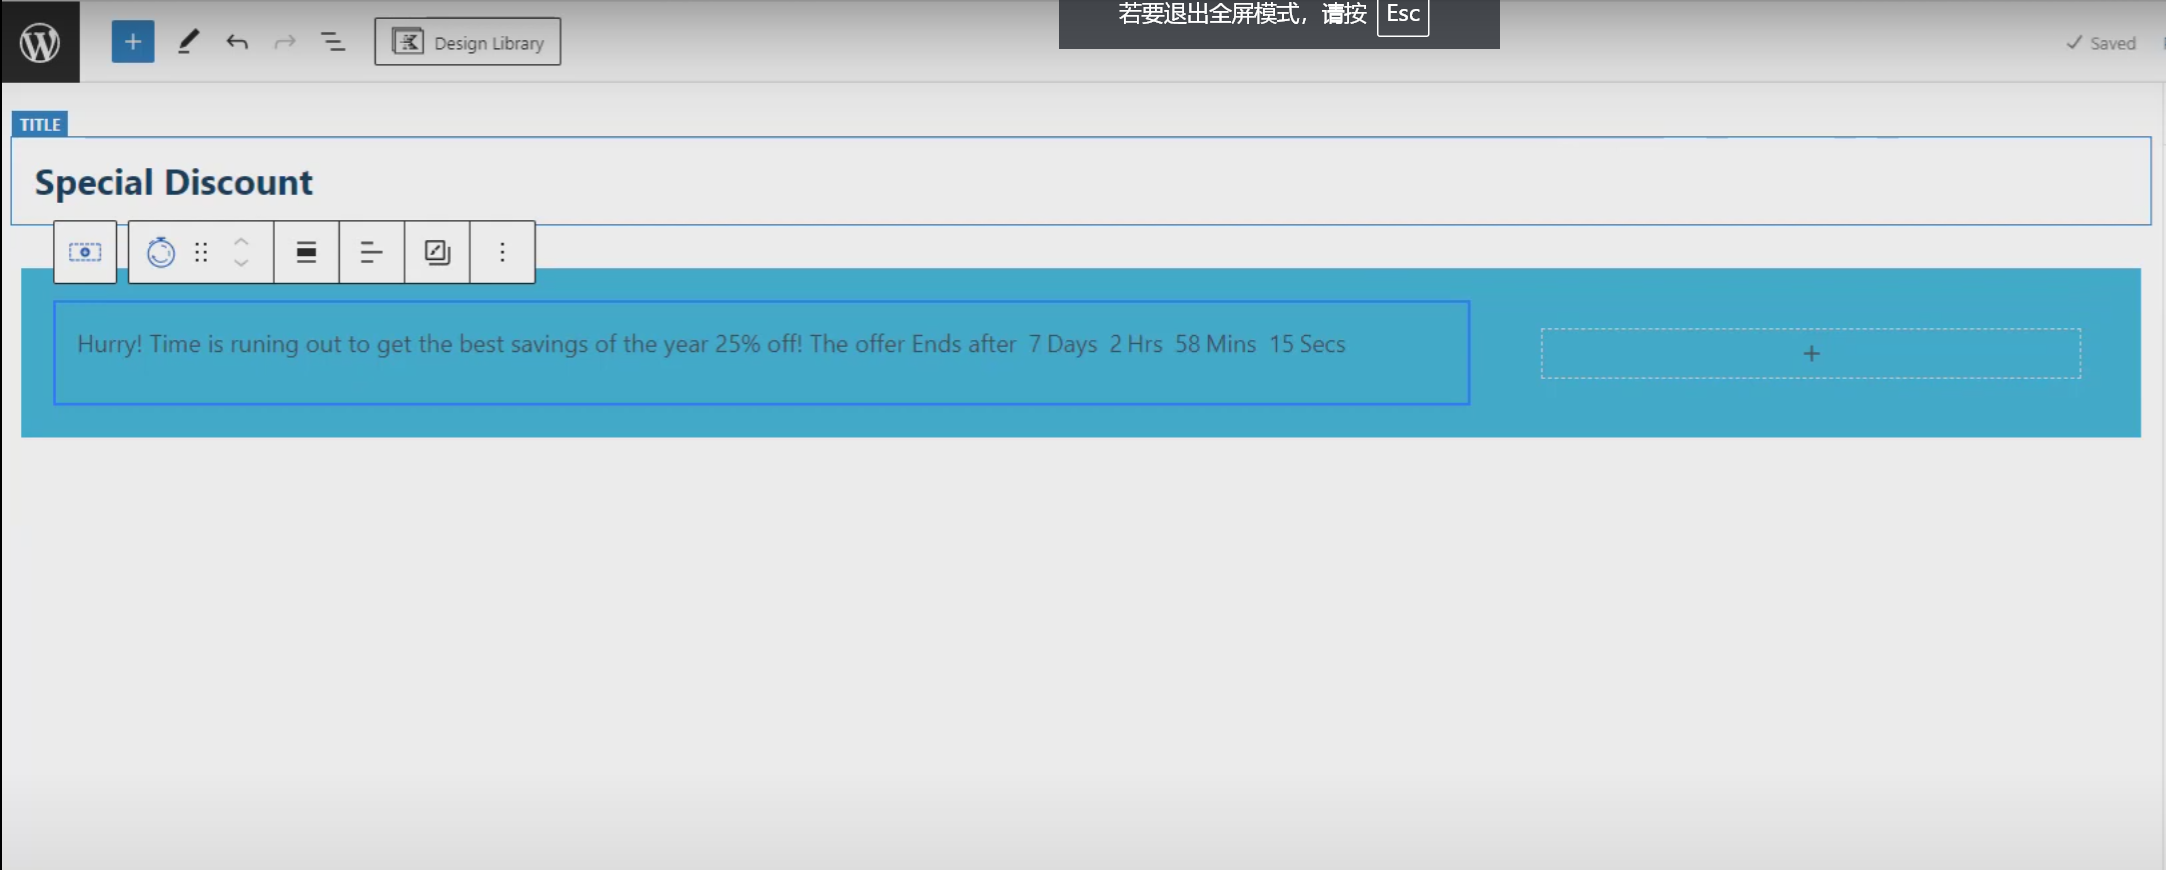Move the block up with the up arrow
The image size is (2166, 870).
[x=241, y=241]
